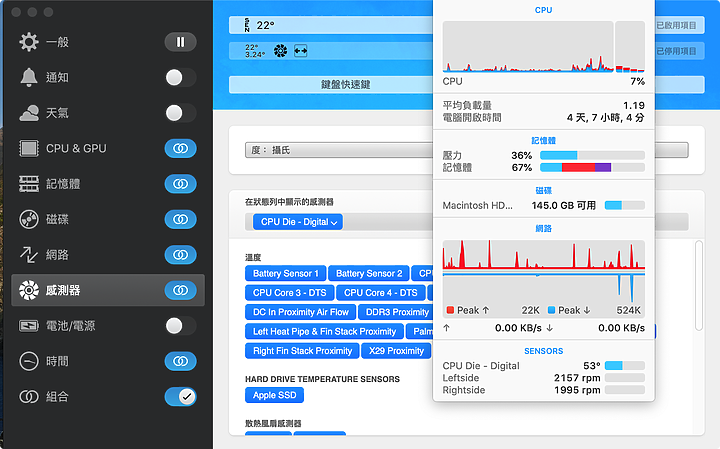This screenshot has width=720, height=449.
Task: Click the Notifications bell icon
Action: coord(29,78)
